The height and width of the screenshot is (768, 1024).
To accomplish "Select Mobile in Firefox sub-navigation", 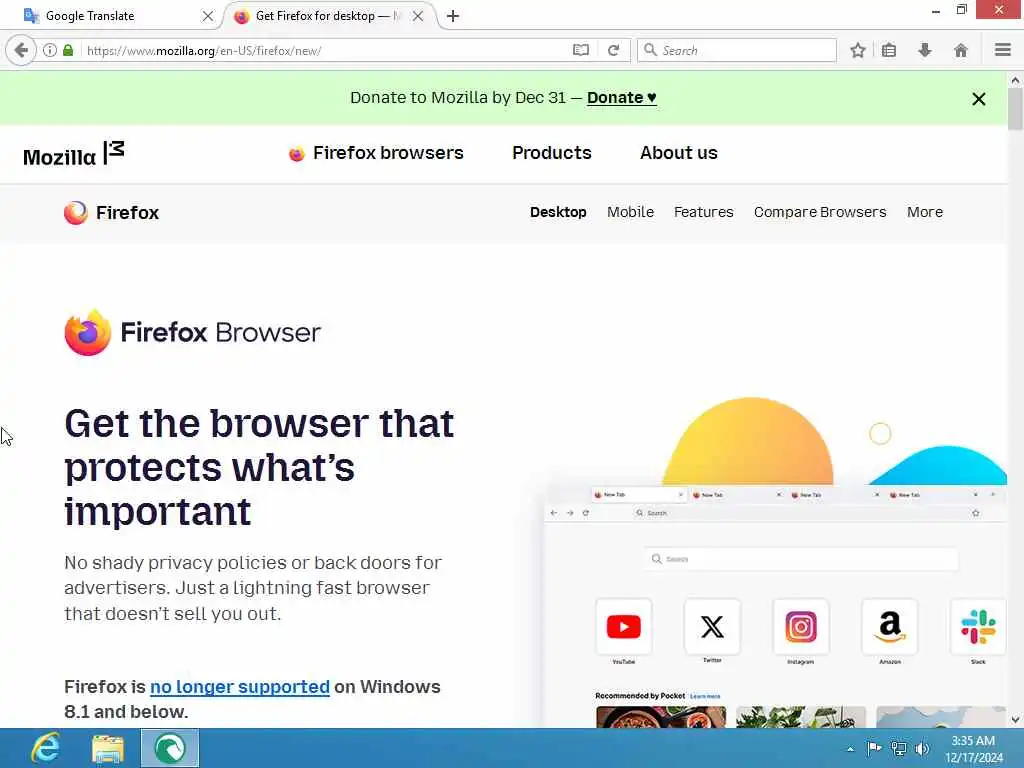I will pos(630,212).
